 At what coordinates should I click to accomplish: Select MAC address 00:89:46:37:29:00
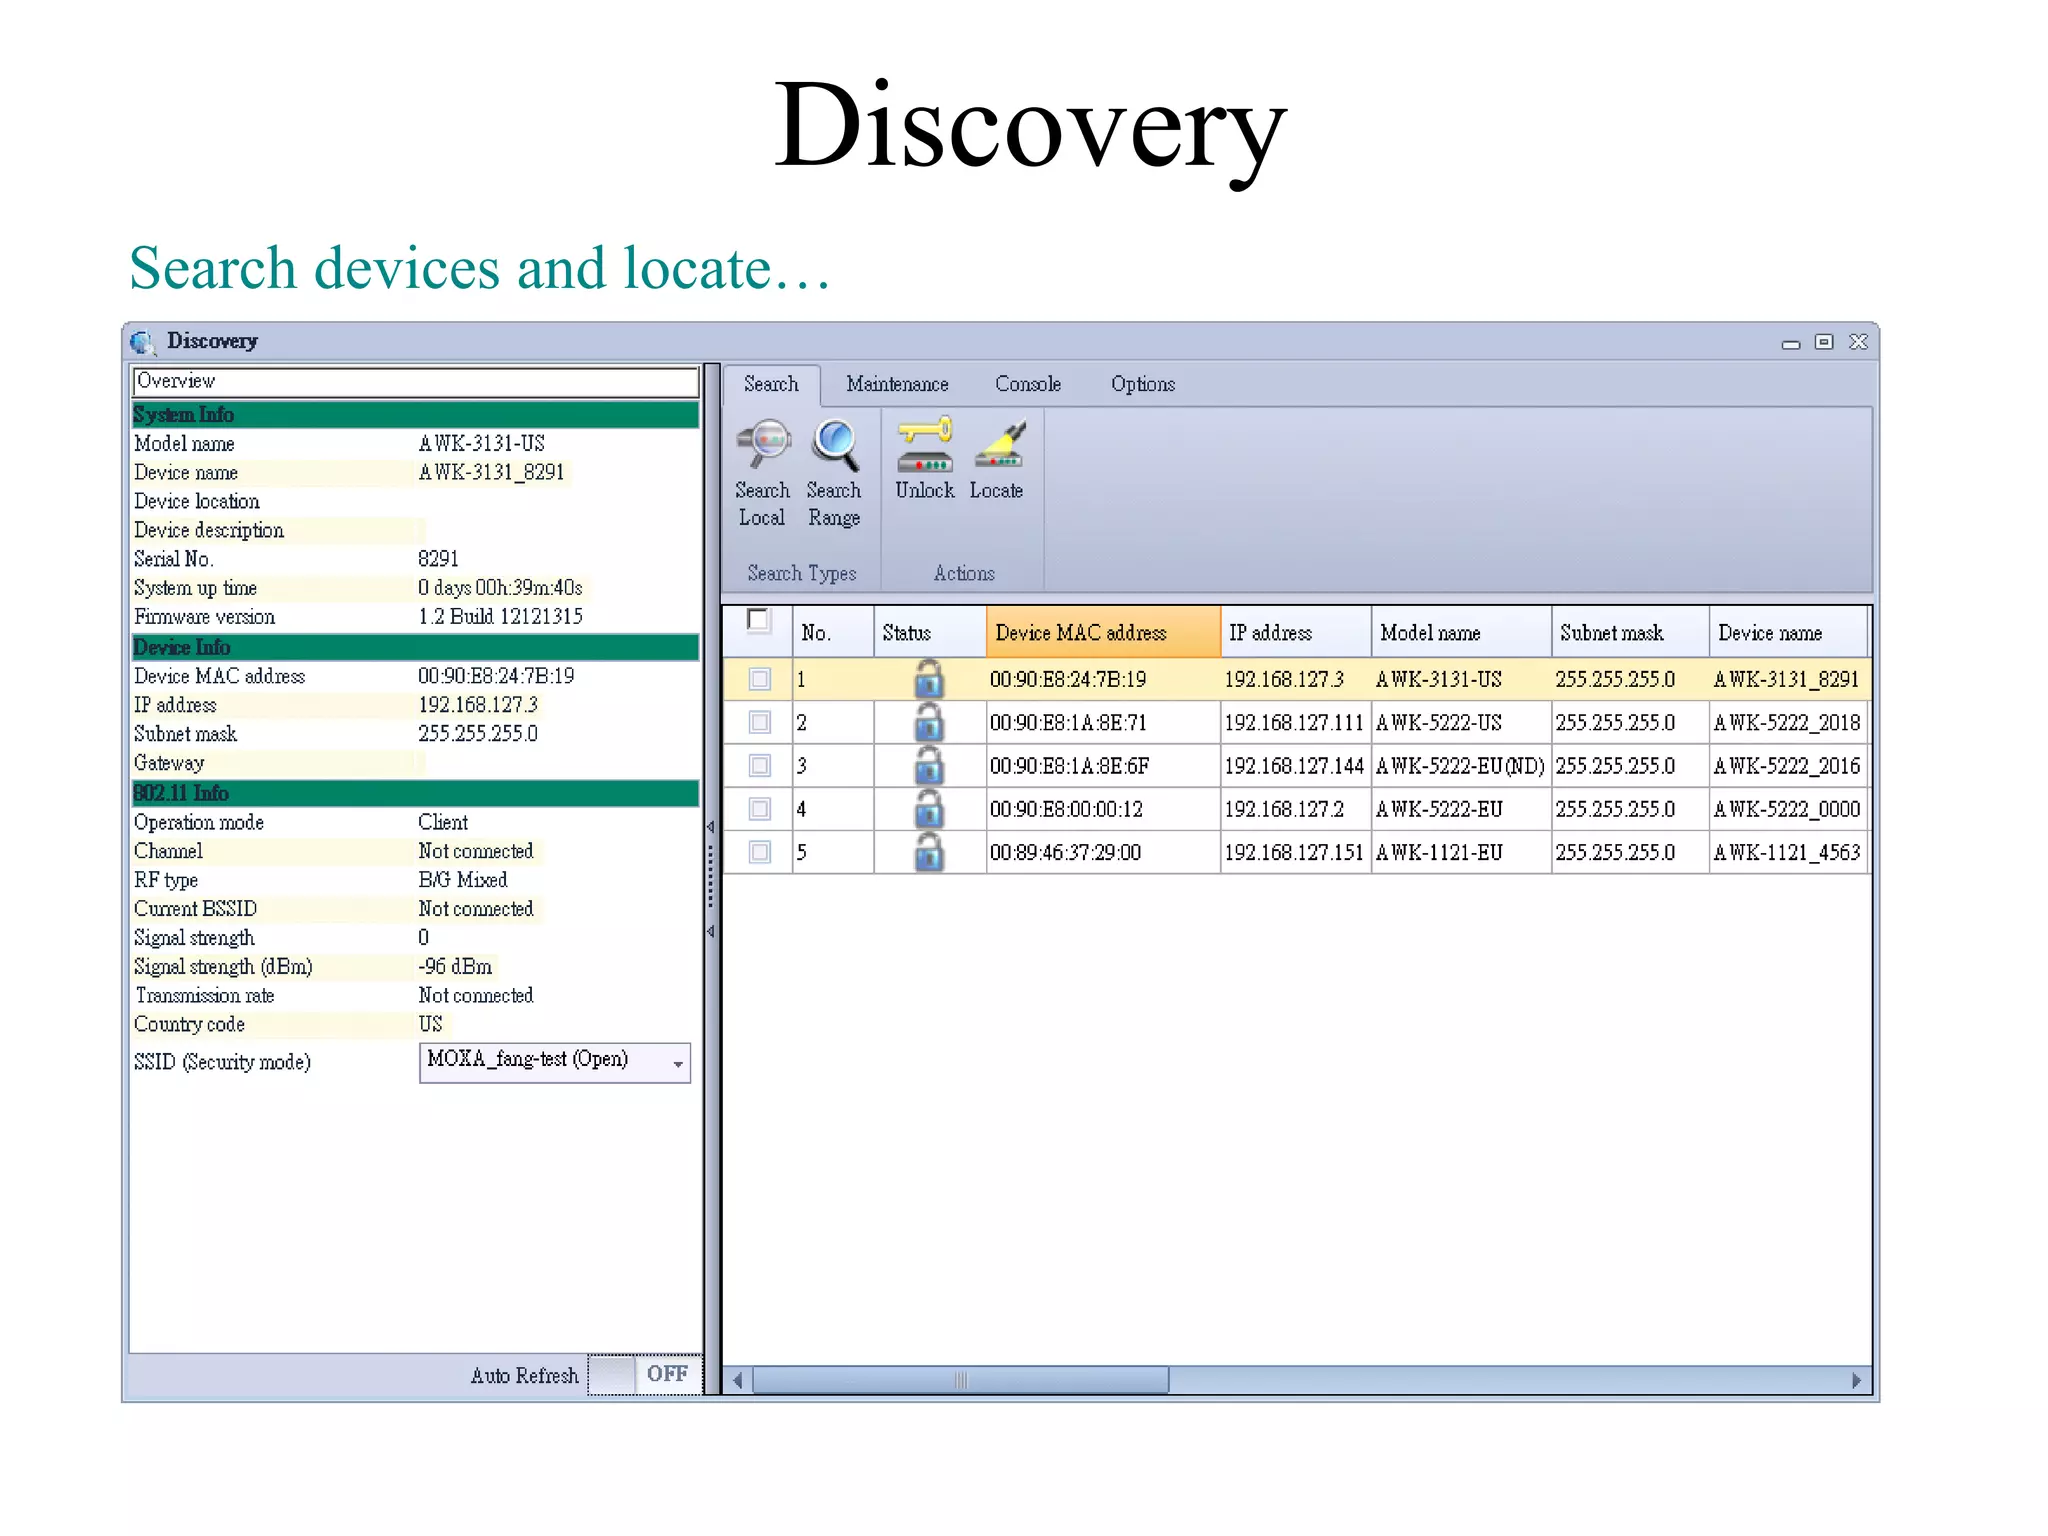[x=1065, y=853]
